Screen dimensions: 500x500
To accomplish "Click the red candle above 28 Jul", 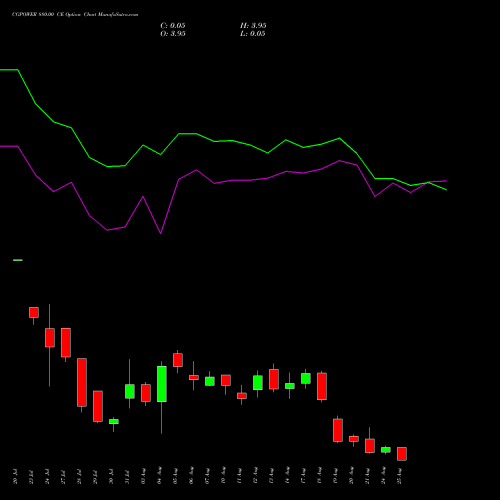I will coord(82,382).
